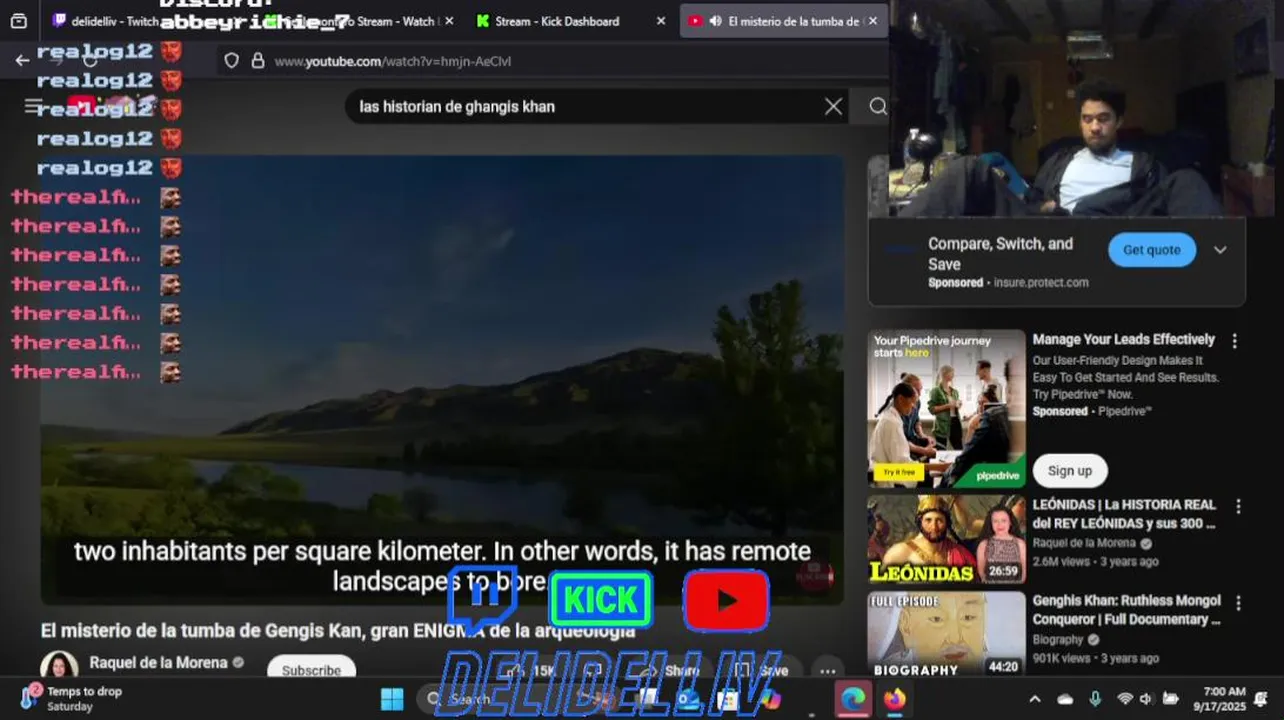Close the El misterio de la tumba tab
Image resolution: width=1284 pixels, height=720 pixels.
tap(873, 21)
